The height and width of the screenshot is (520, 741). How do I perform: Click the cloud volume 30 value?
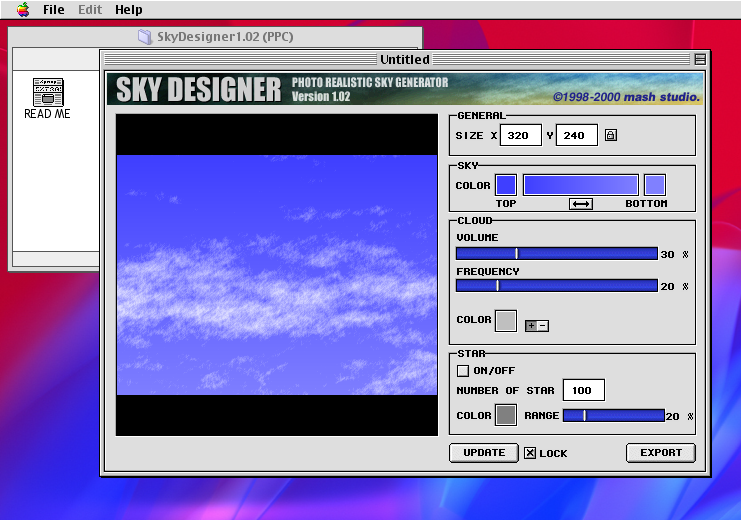pos(667,254)
